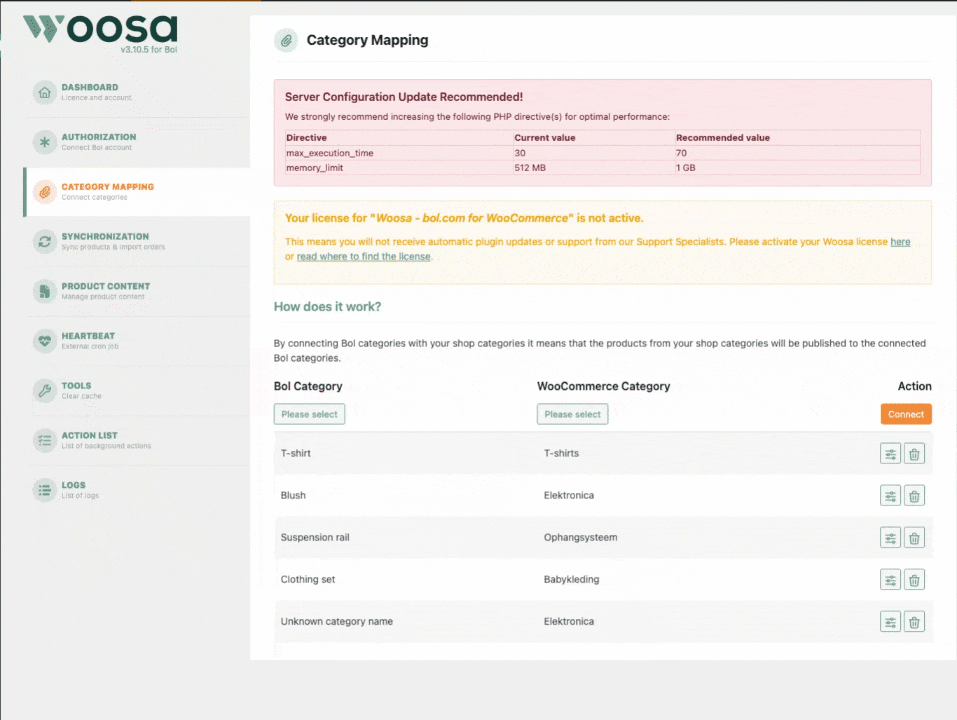This screenshot has width=957, height=720.
Task: Click the Tools wrench icon
Action: click(x=45, y=391)
